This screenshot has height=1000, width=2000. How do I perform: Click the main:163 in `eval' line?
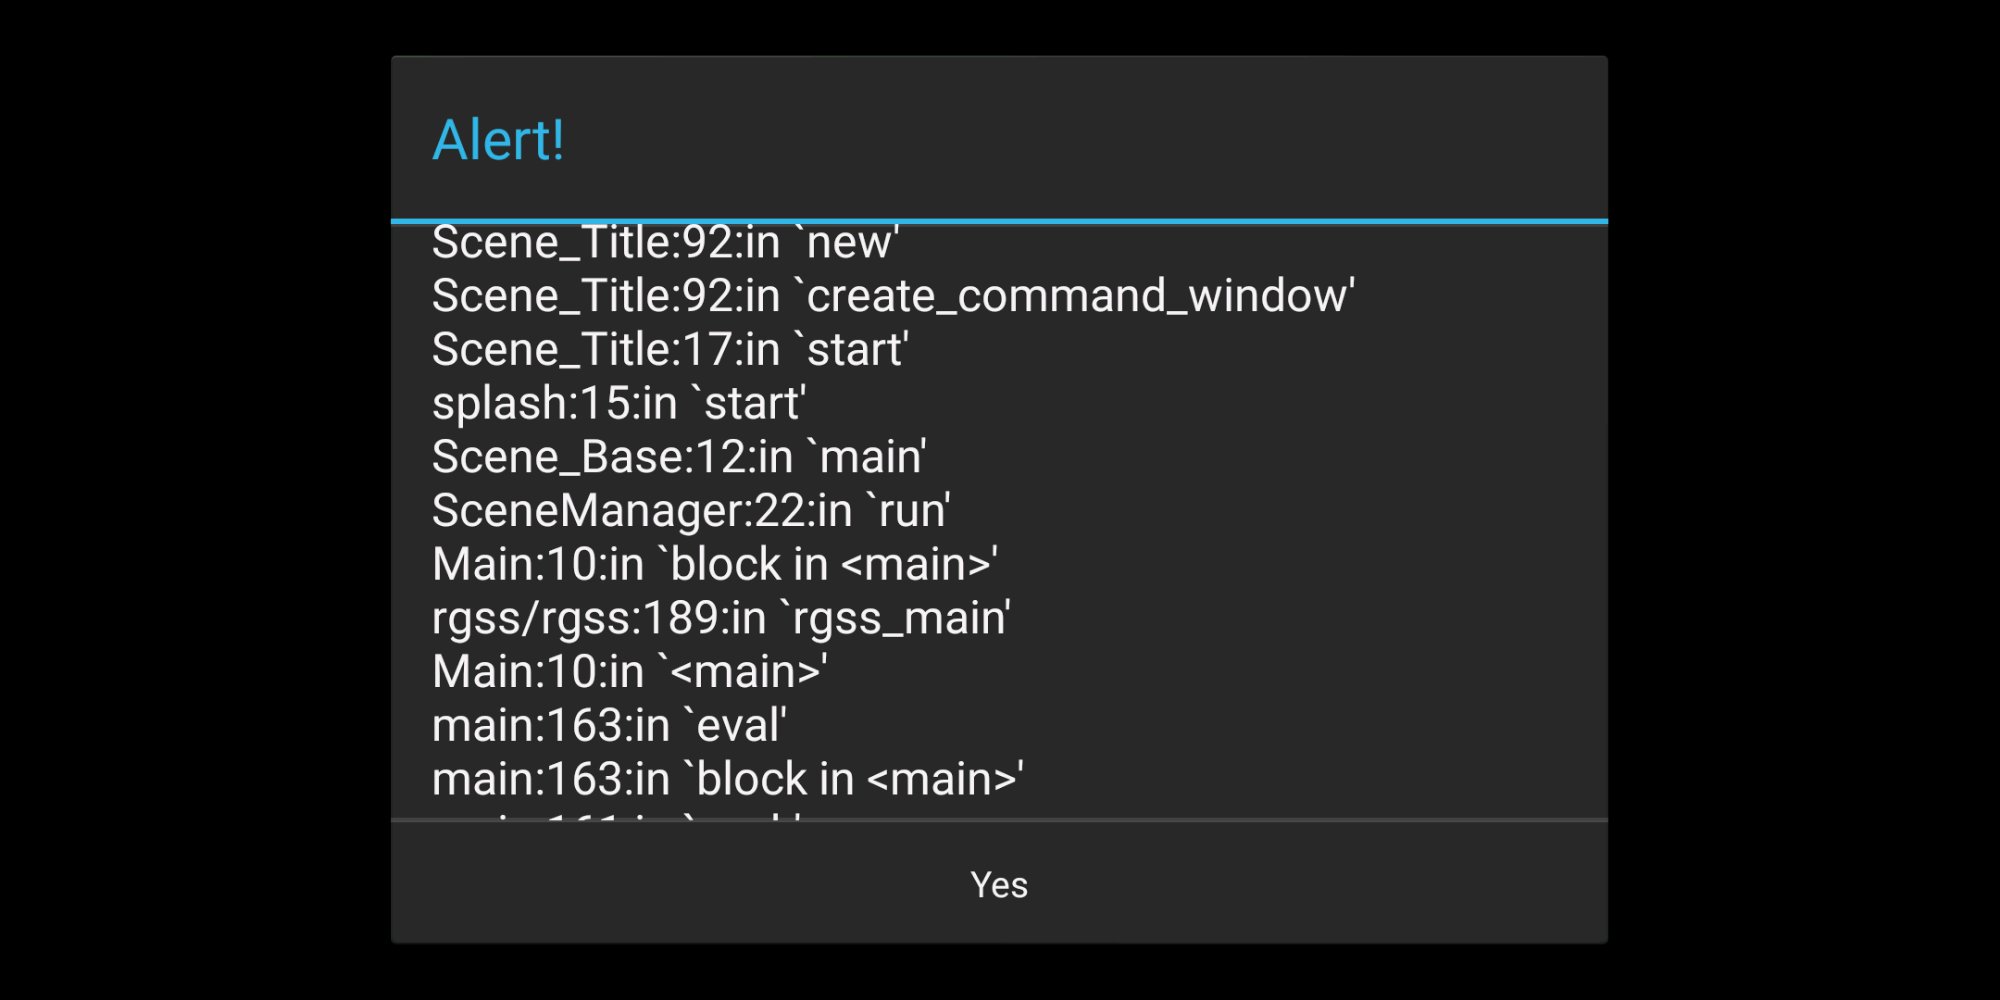(609, 726)
